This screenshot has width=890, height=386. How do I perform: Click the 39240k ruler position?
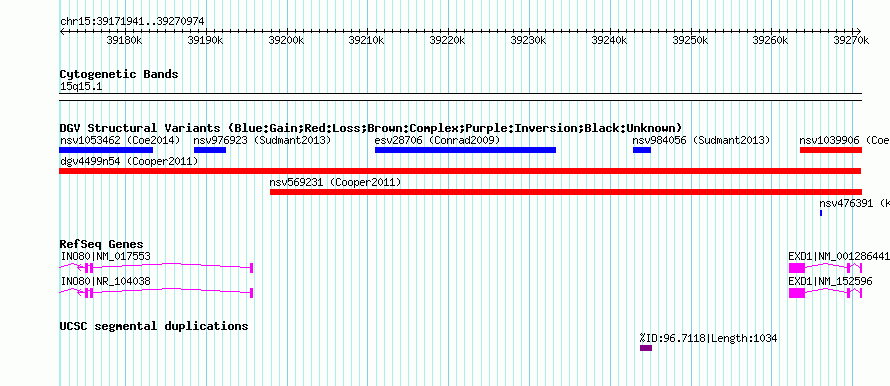tap(609, 40)
